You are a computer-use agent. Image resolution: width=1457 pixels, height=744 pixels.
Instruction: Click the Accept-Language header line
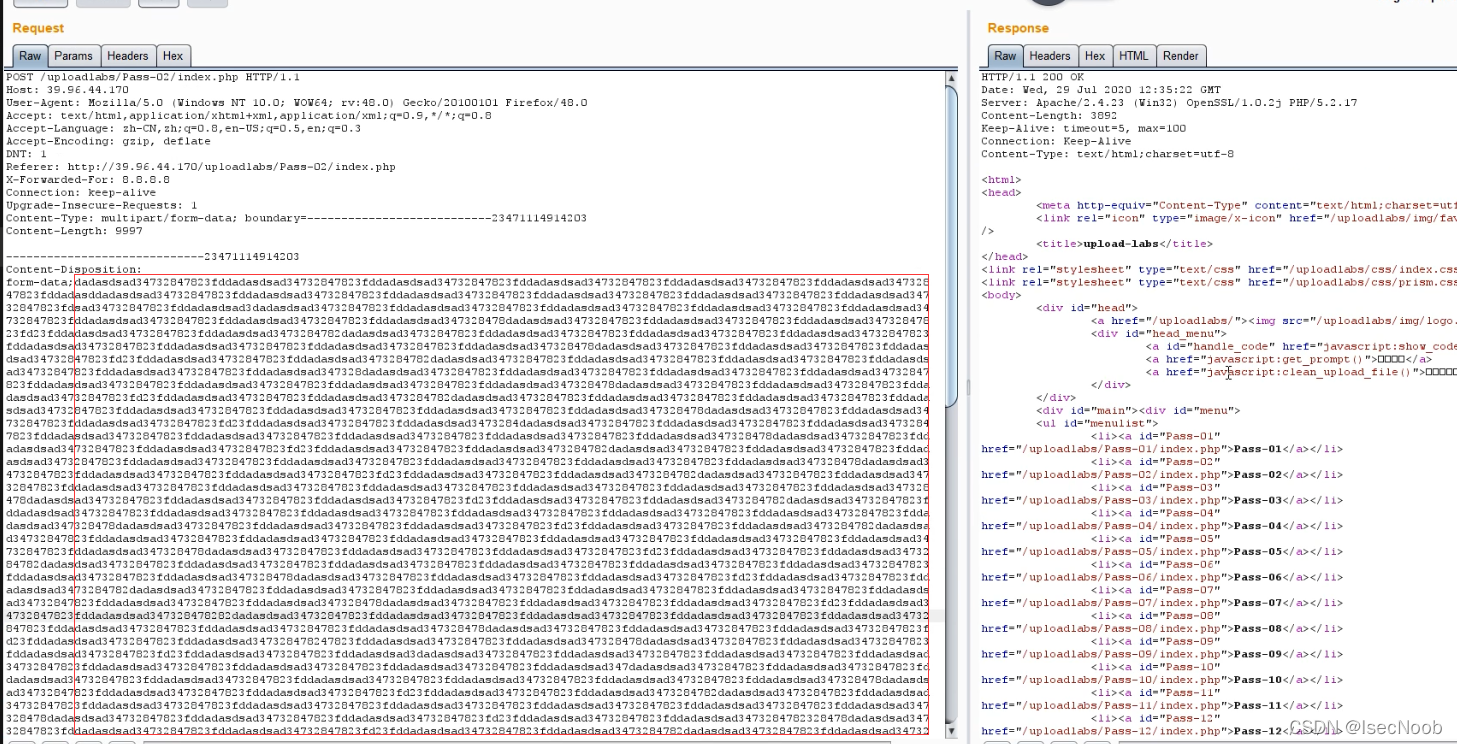point(184,128)
